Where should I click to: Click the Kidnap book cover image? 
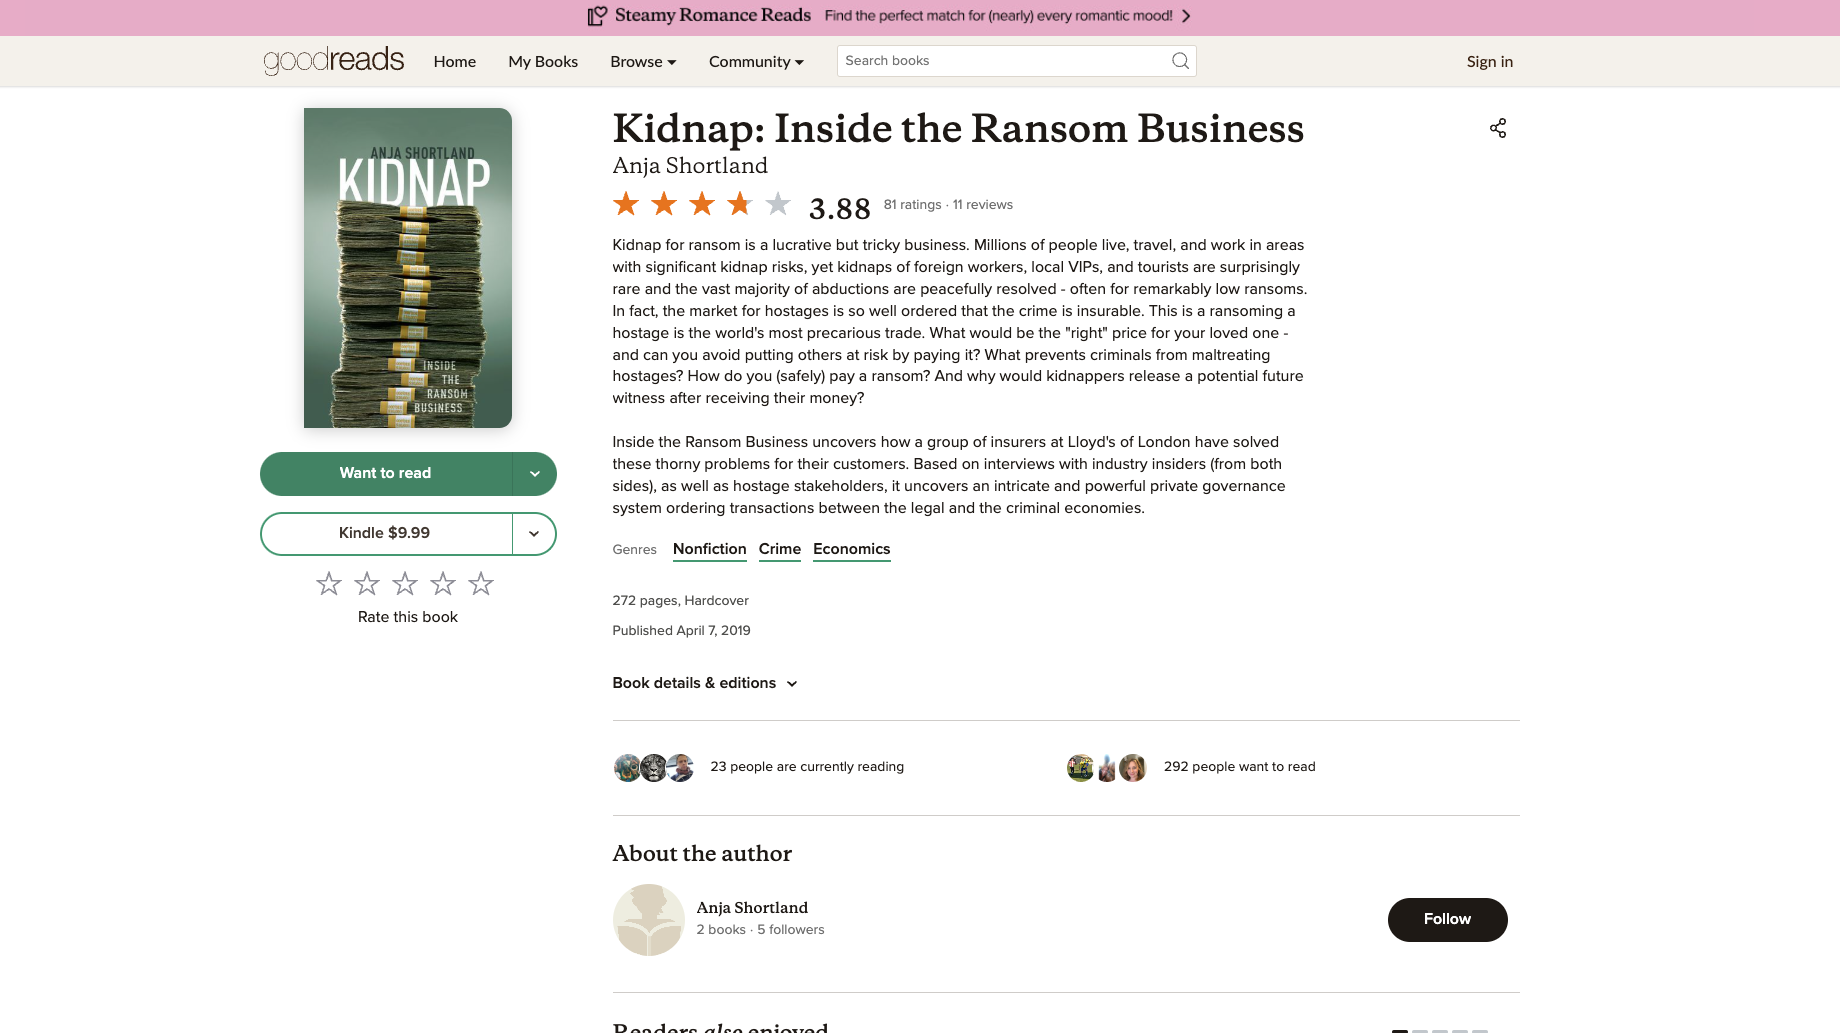(x=408, y=268)
